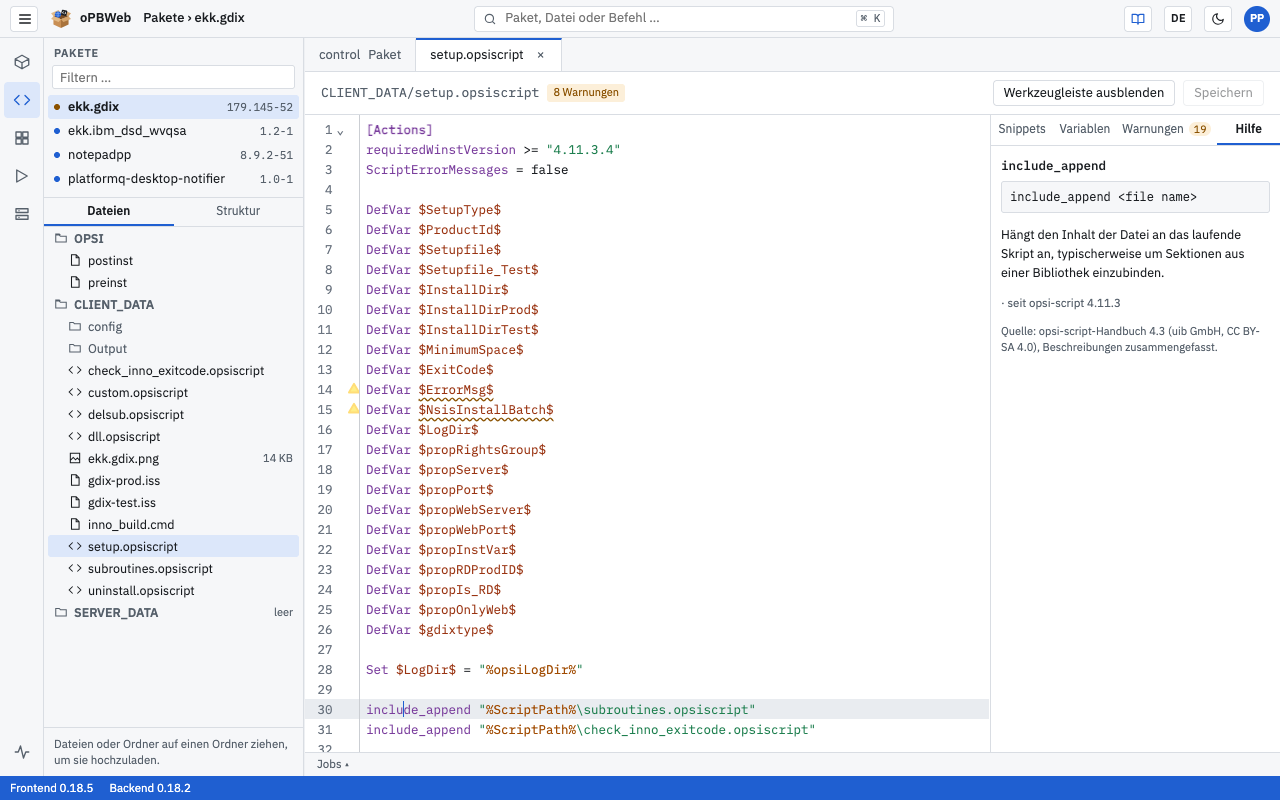Click the oPBWeb package logo
Viewport: 1280px width, 800px height.
(61, 18)
